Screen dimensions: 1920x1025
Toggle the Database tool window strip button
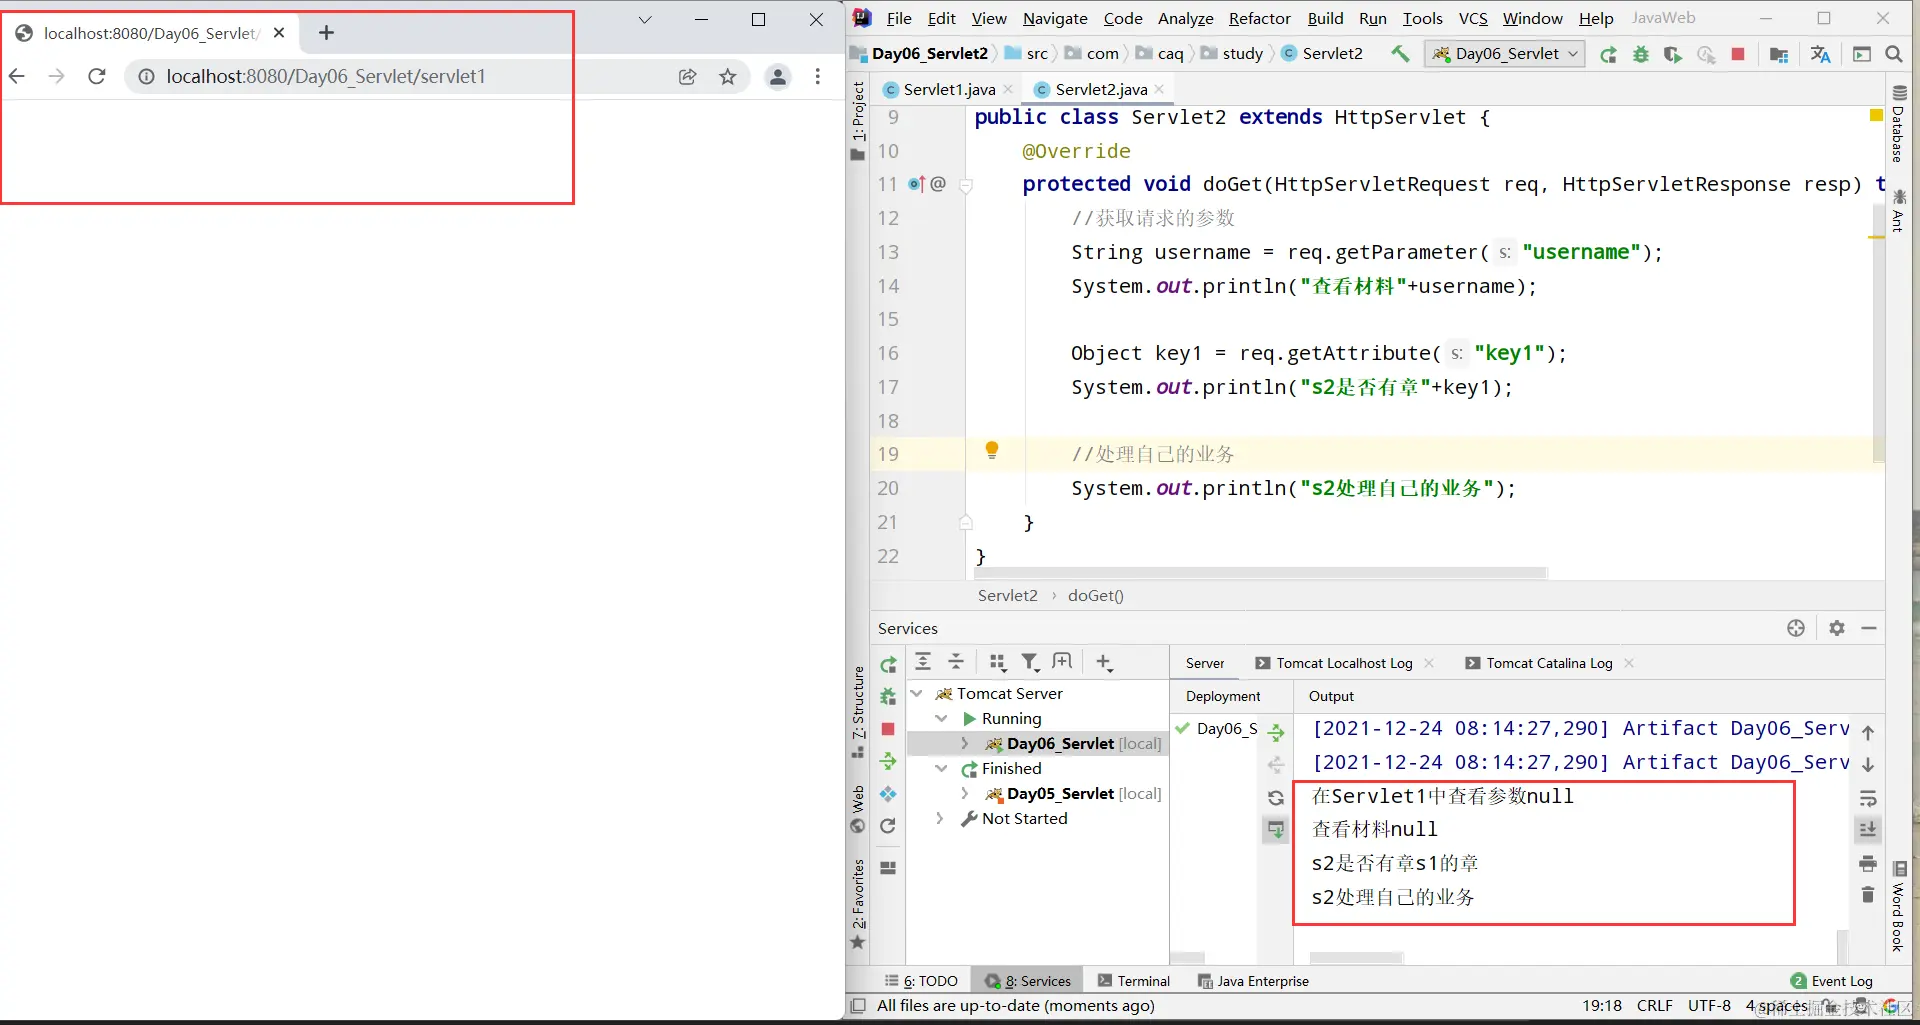click(1898, 124)
